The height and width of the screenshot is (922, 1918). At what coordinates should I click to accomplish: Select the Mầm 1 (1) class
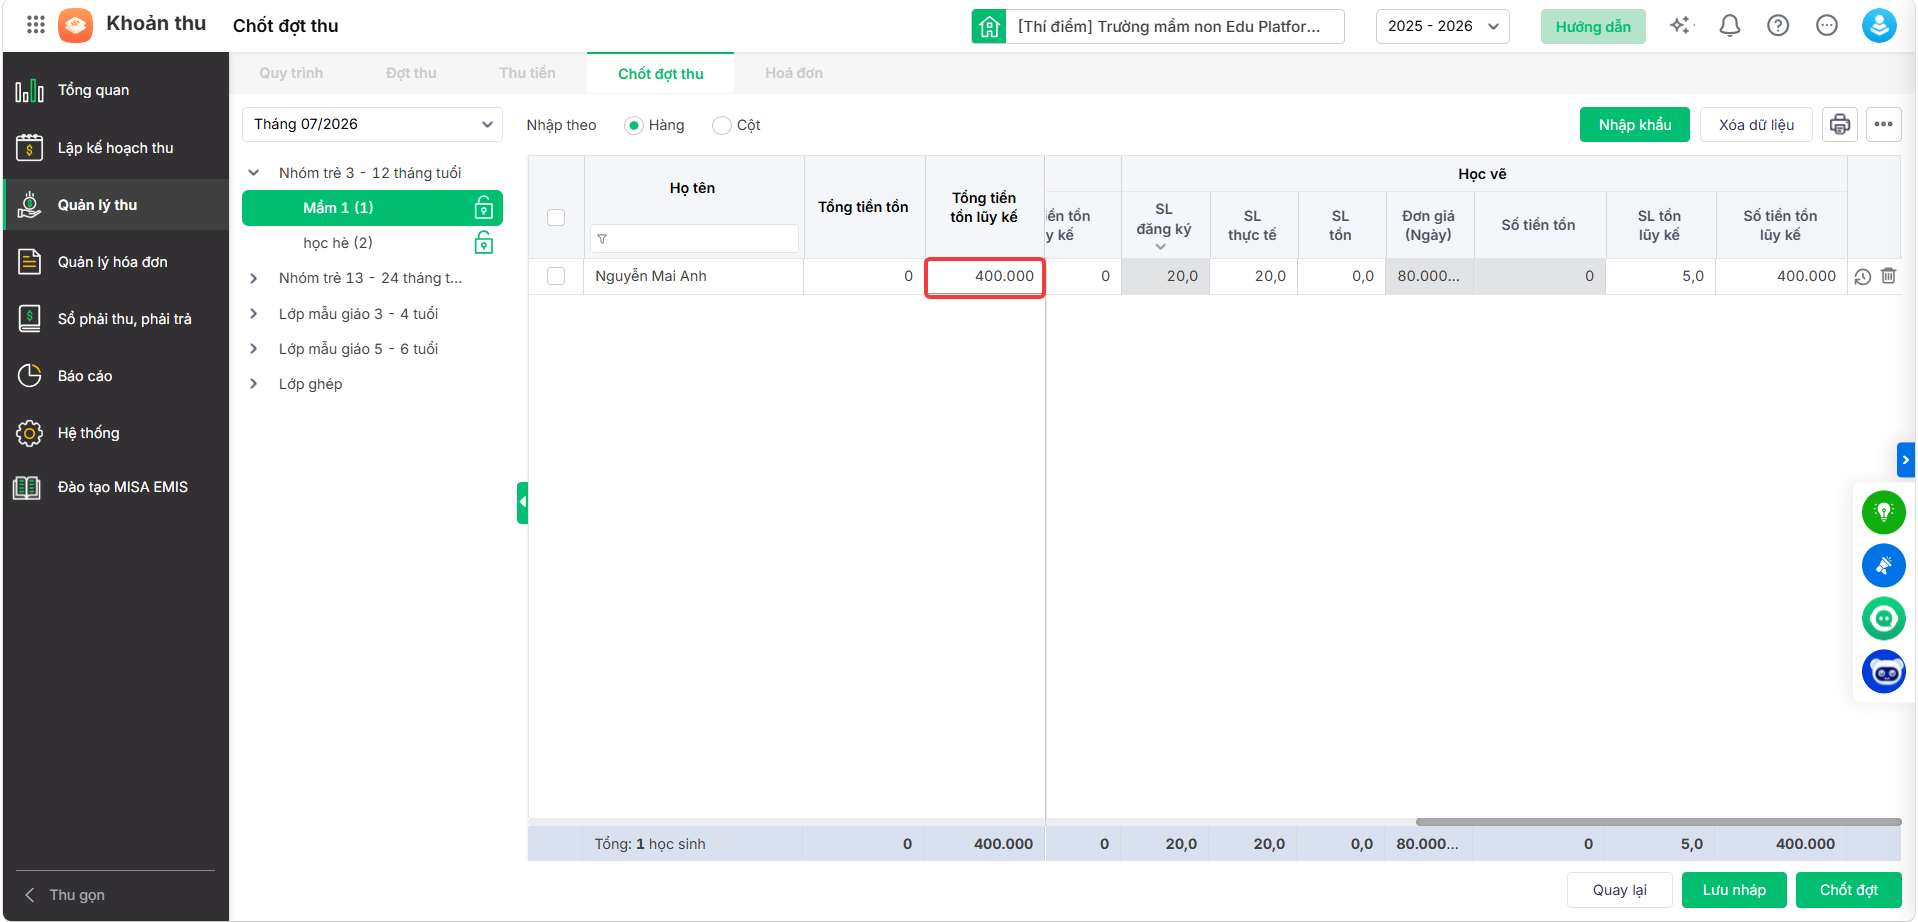click(x=372, y=208)
